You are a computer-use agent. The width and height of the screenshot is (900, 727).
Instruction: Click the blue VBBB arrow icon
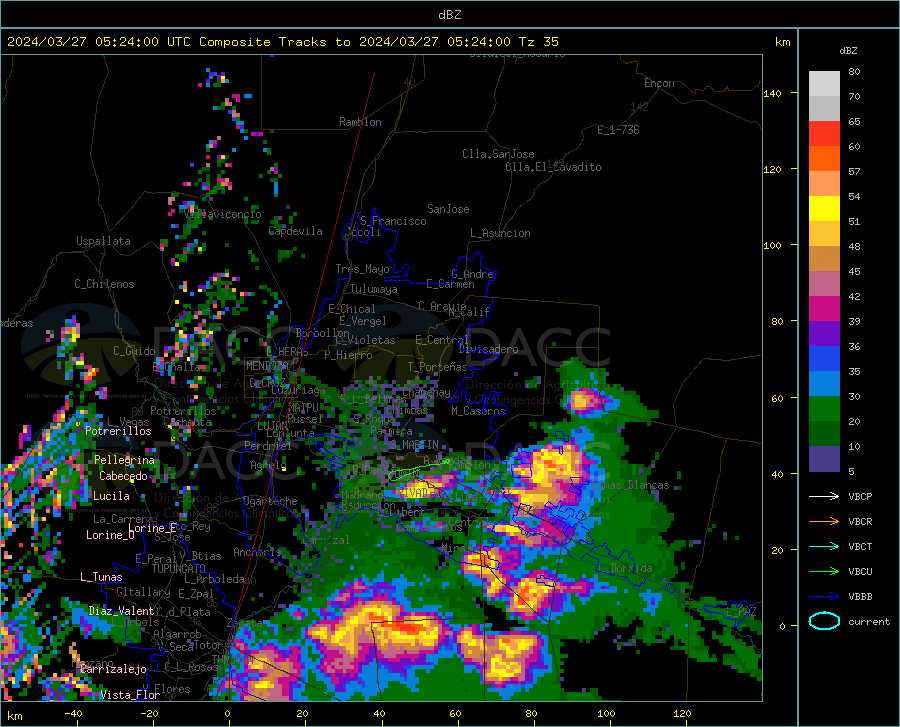pyautogui.click(x=824, y=597)
